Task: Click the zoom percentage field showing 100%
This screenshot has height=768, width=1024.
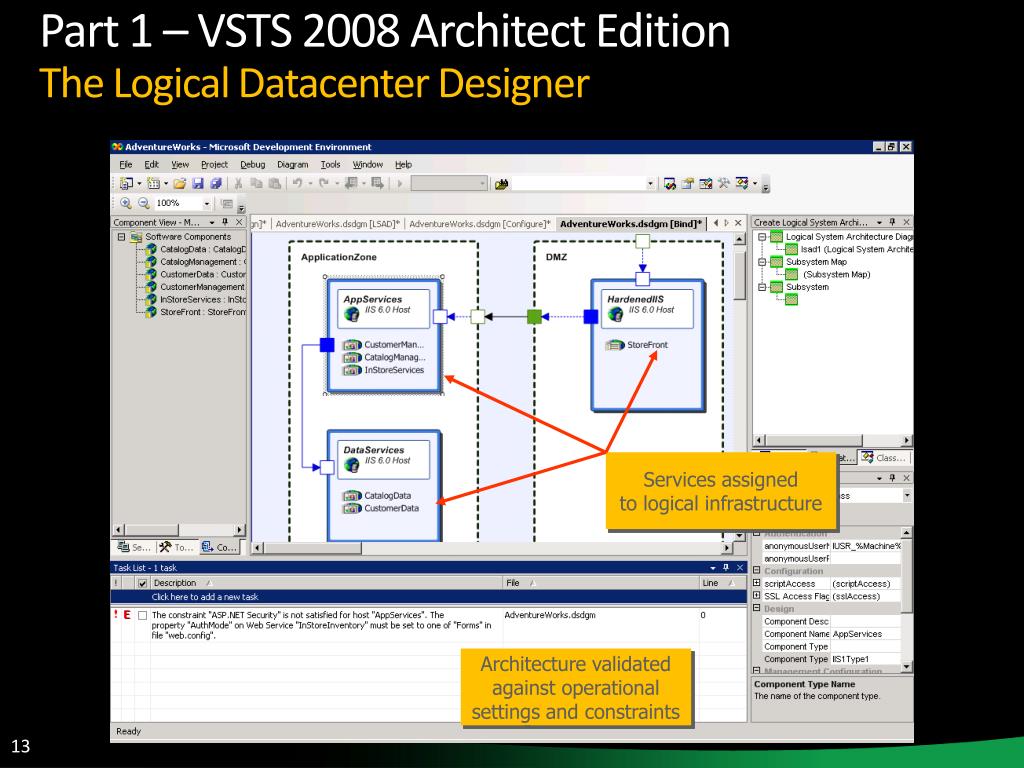Action: [176, 204]
